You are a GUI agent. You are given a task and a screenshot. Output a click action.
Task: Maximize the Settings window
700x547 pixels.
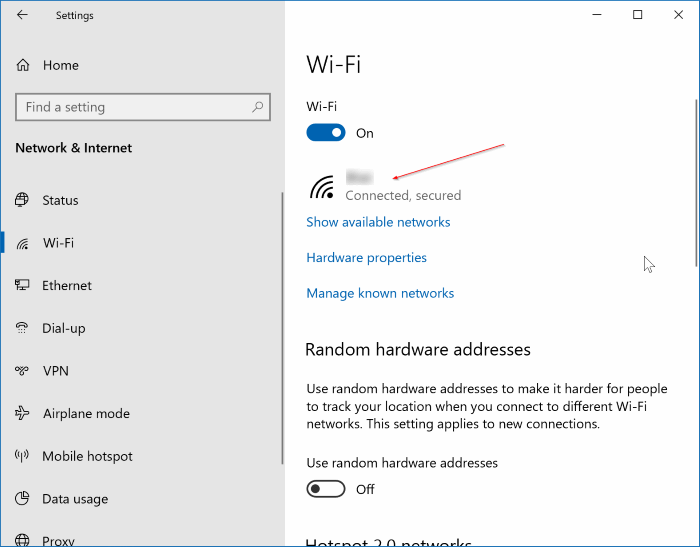638,15
